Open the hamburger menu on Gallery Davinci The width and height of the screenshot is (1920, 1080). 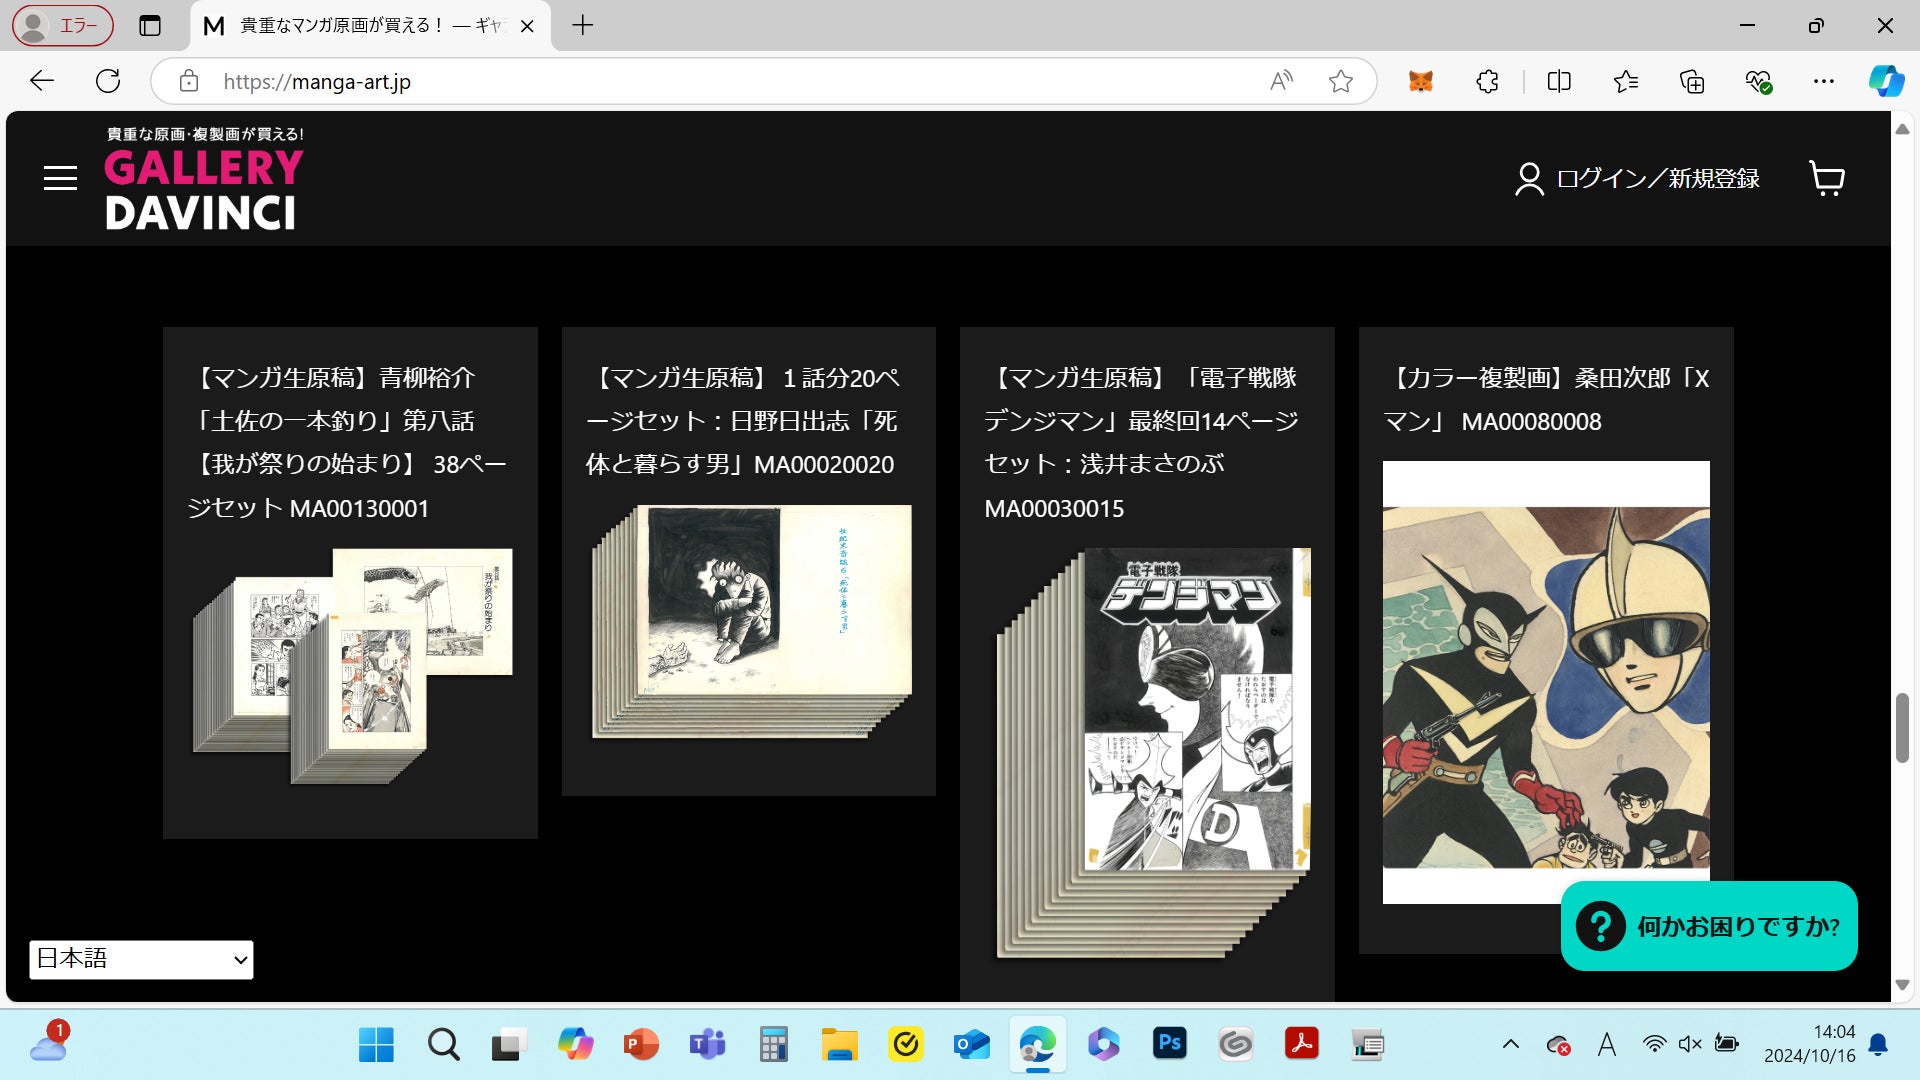60,178
